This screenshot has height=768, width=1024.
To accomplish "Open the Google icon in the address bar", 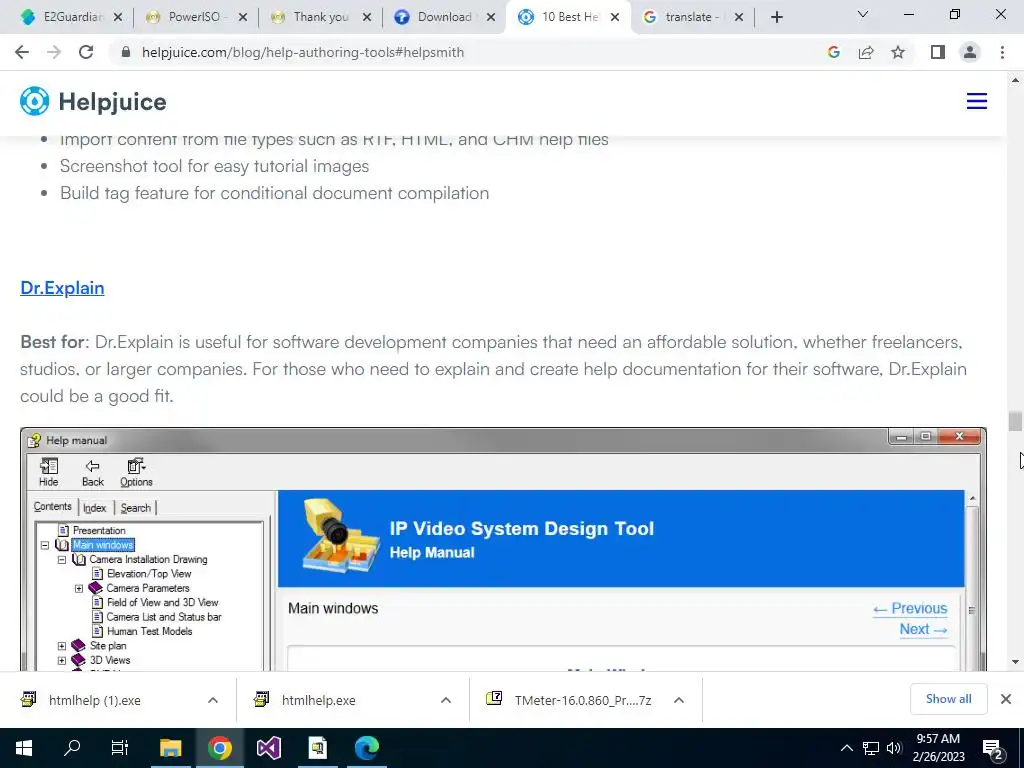I will (x=833, y=52).
